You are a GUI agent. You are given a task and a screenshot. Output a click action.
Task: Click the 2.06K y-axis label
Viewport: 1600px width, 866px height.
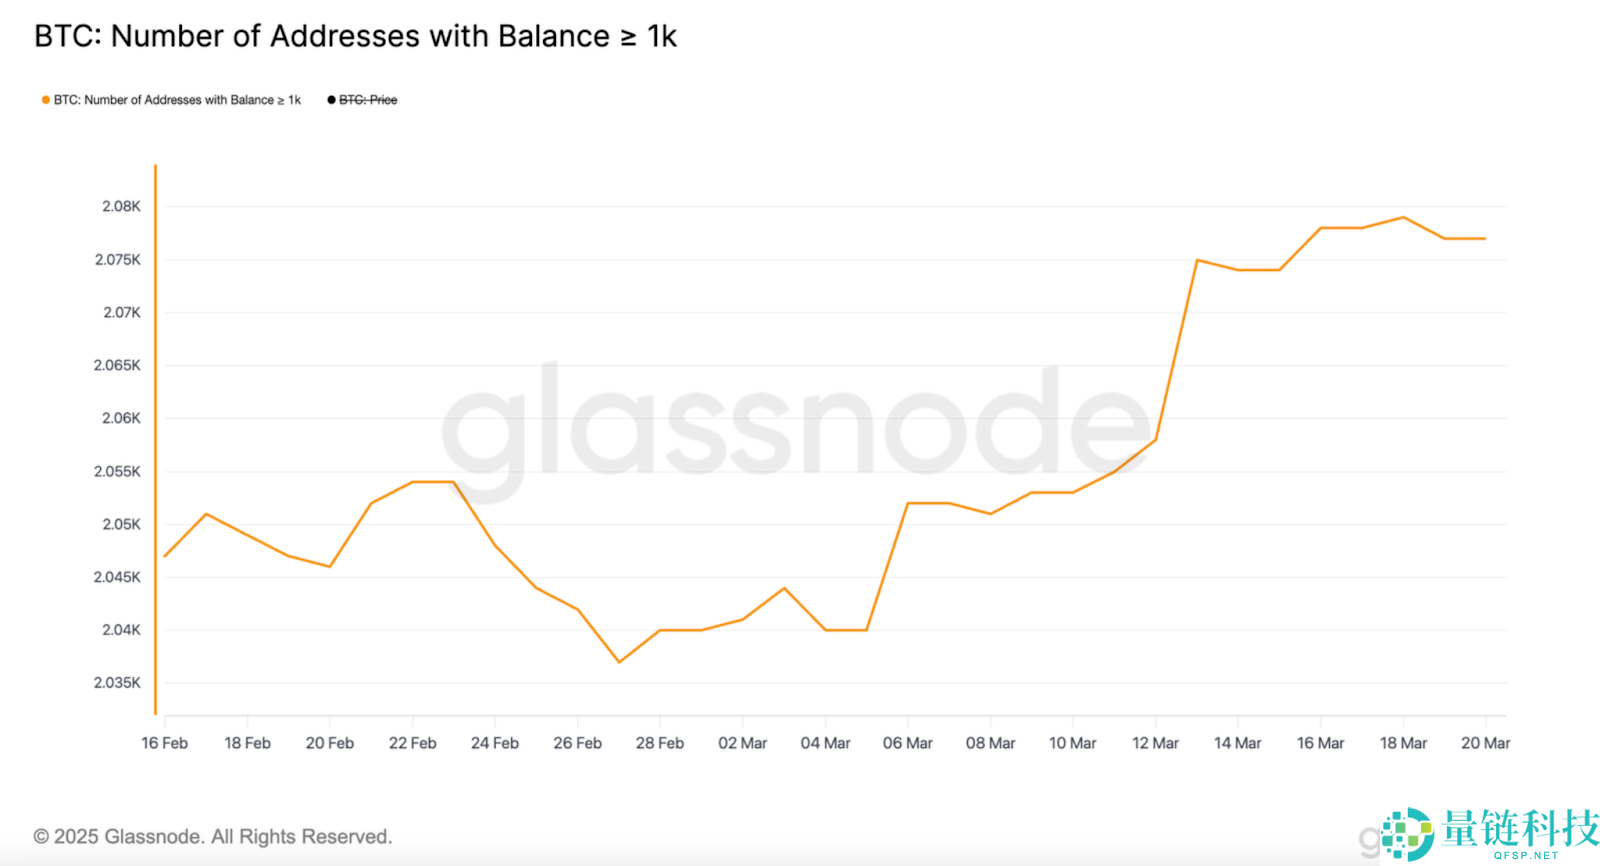point(122,418)
